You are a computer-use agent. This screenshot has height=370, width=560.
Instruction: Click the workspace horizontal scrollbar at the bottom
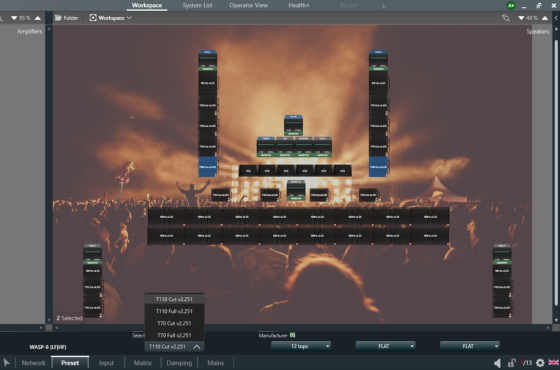302,327
